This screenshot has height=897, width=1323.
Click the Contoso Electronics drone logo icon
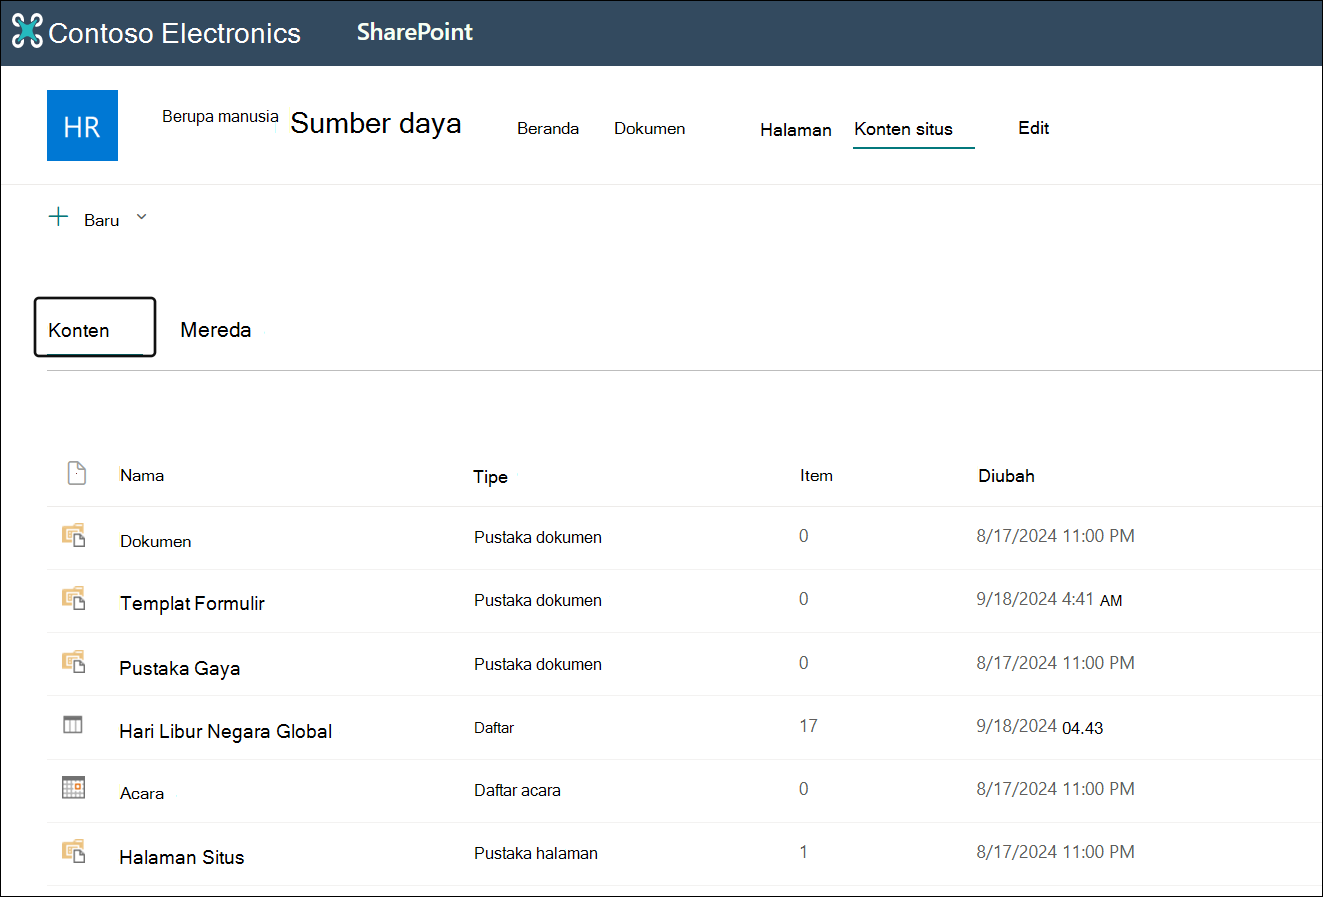pos(28,31)
